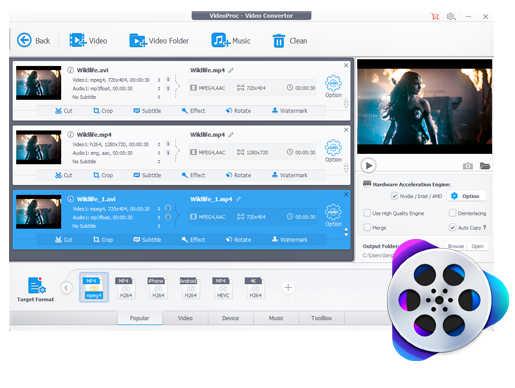The image size is (515, 388).
Task: Enable the Merge checkbox
Action: (367, 227)
